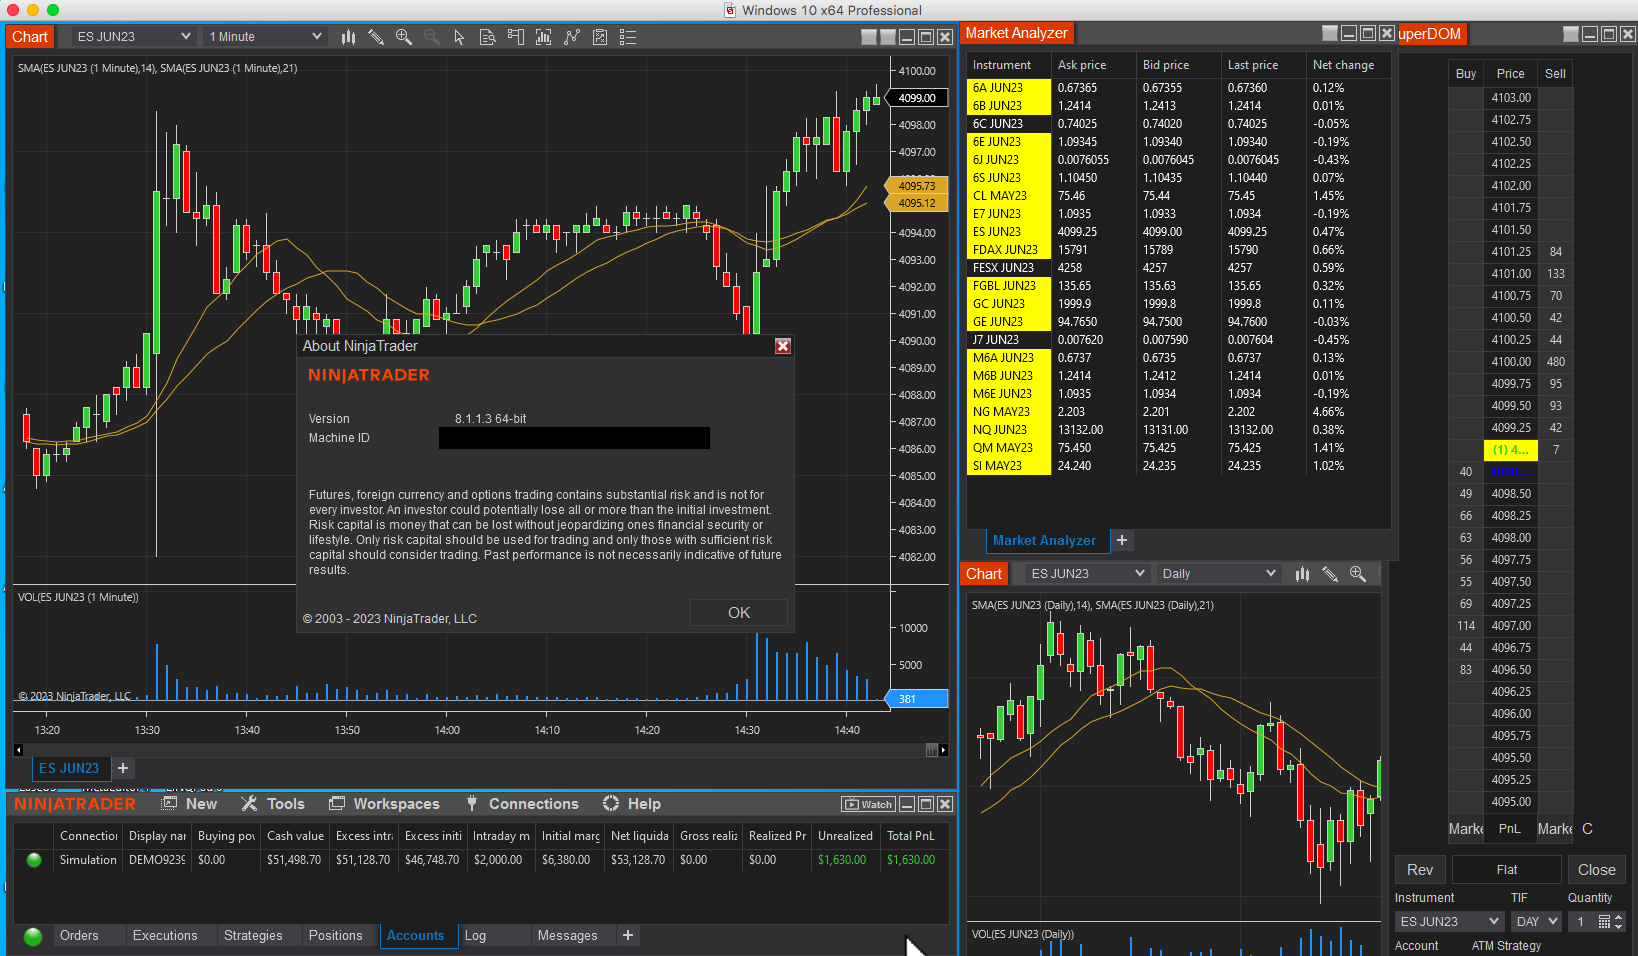Open the Data Box icon on the chart toolbar

[488, 36]
